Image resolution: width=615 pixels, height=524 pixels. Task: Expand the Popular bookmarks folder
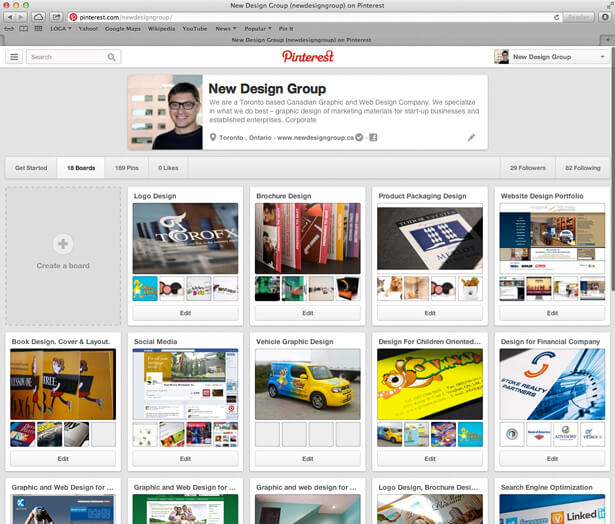click(258, 29)
